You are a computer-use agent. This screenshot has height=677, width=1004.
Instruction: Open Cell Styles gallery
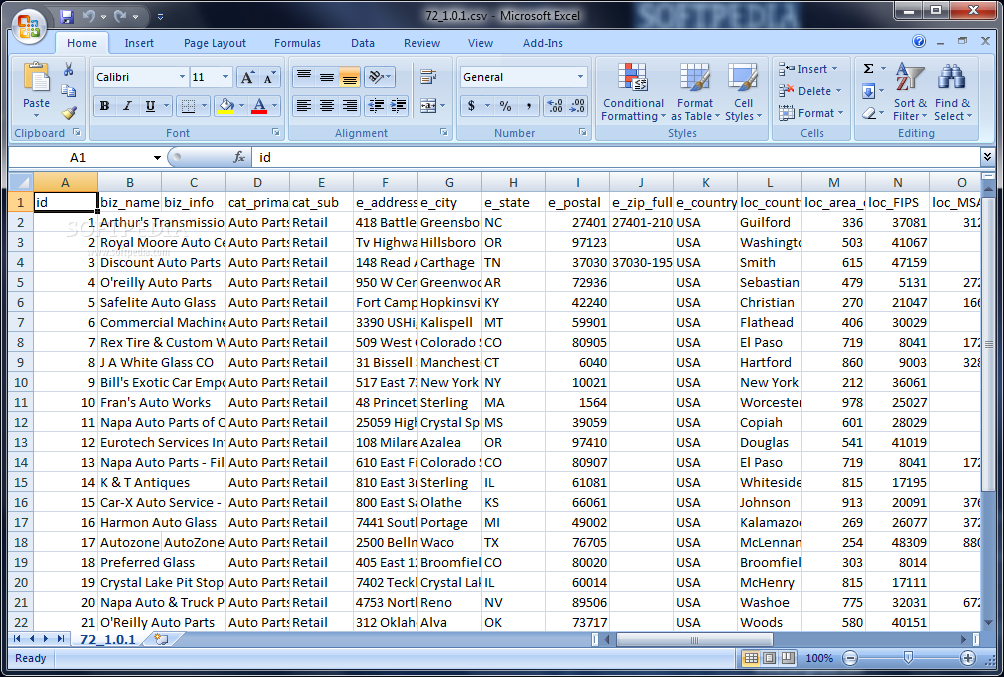(743, 92)
